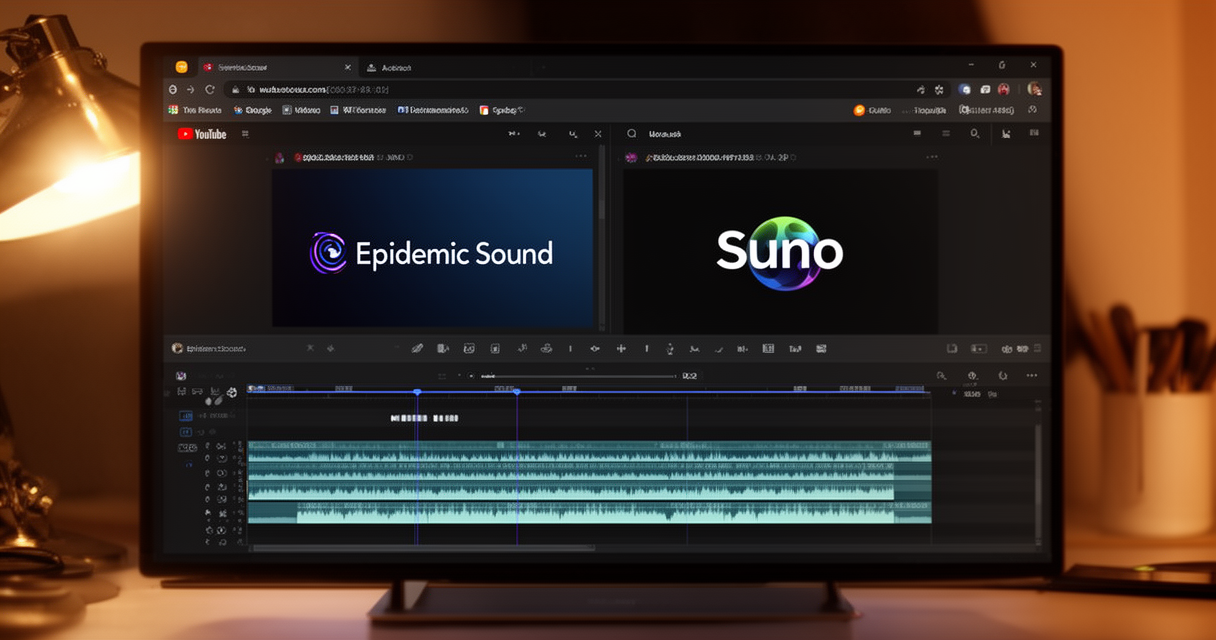Click the playback progress slider above the timeline
The height and width of the screenshot is (640, 1216).
pos(577,376)
